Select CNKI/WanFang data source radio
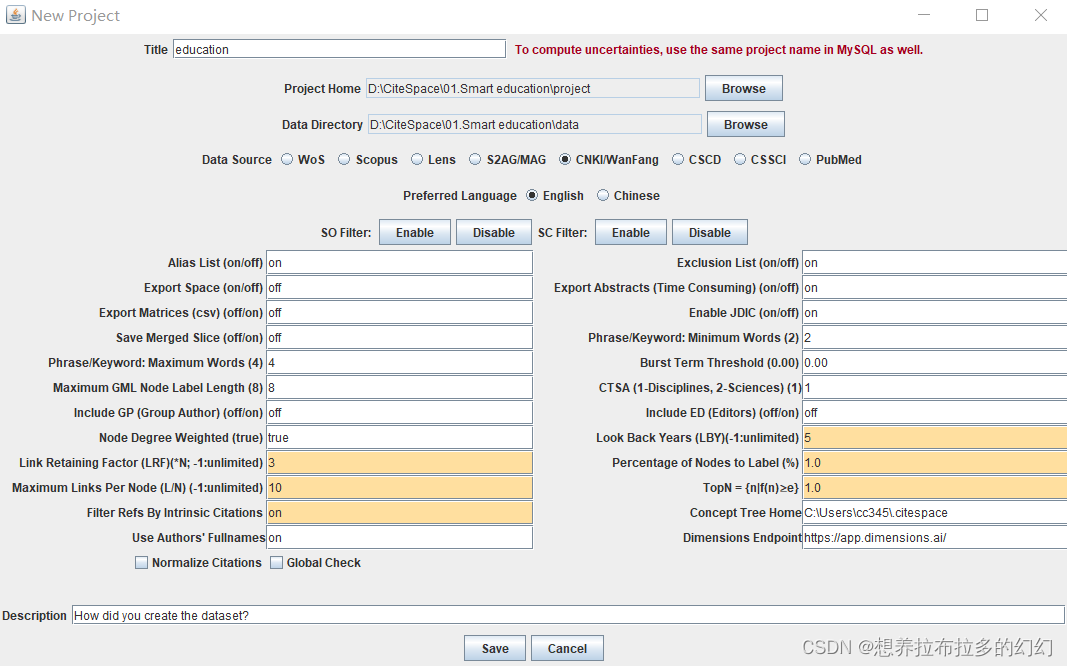This screenshot has width=1067, height=666. click(565, 159)
